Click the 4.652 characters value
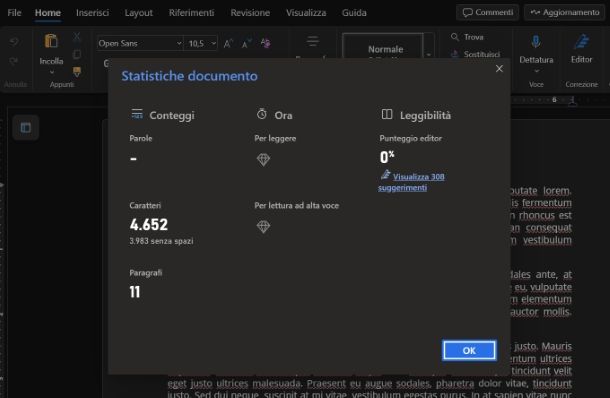Screen dimensions: 610x398 pyautogui.click(x=149, y=225)
